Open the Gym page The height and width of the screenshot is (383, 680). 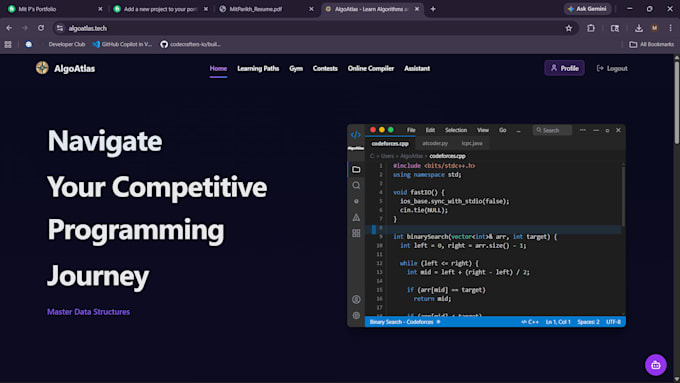[x=296, y=69]
